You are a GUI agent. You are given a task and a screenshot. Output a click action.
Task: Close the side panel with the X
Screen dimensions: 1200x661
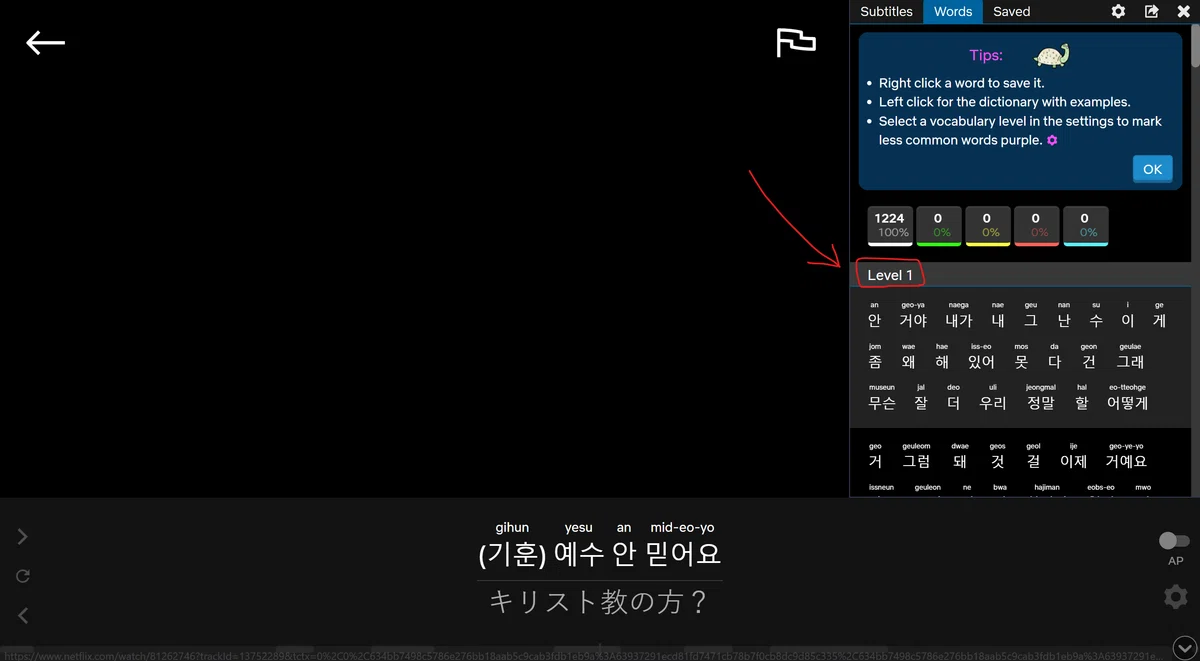tap(1183, 11)
